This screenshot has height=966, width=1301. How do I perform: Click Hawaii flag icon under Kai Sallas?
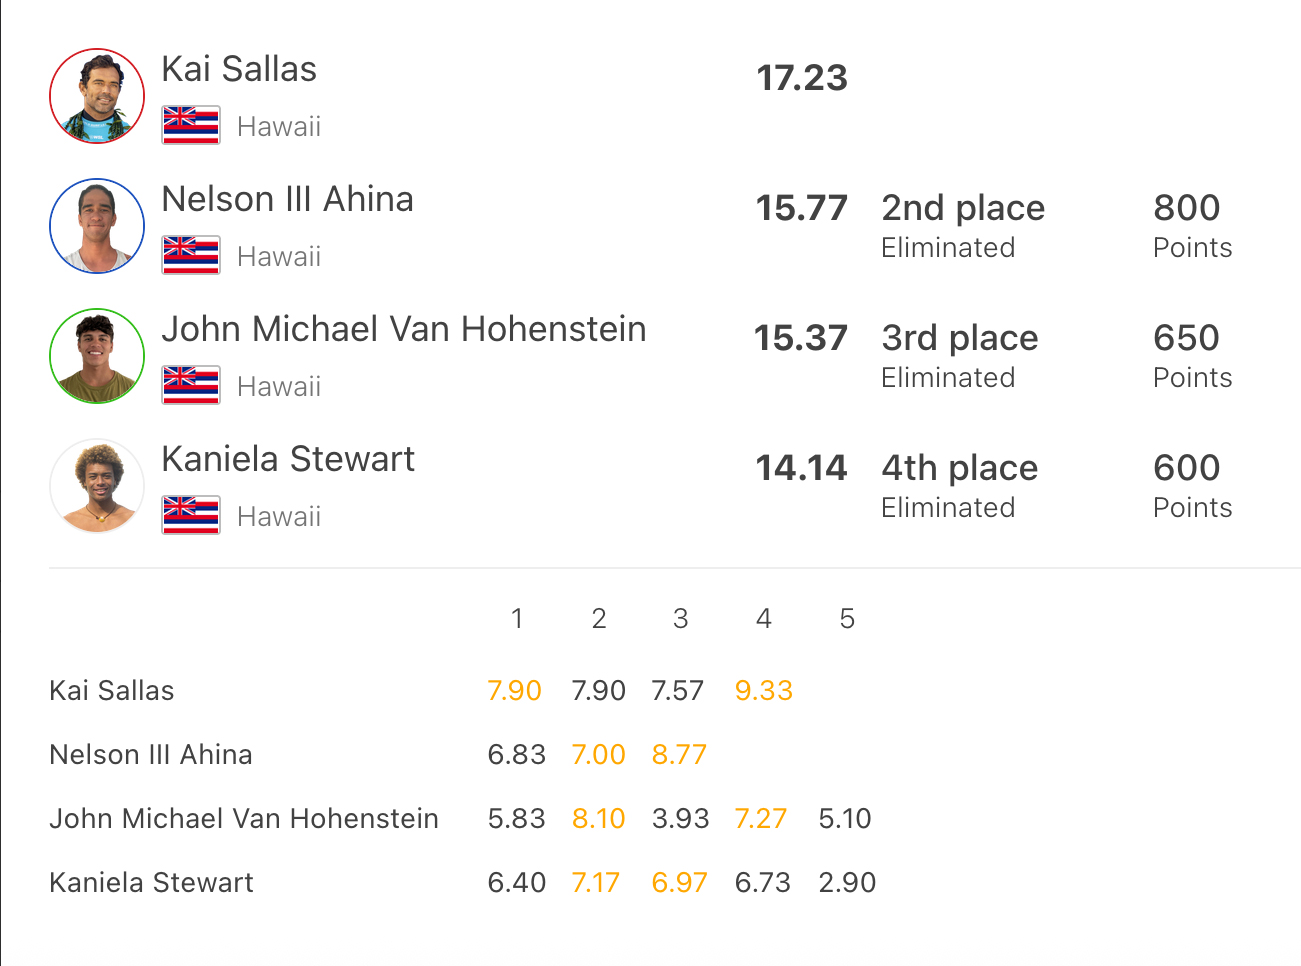(x=191, y=125)
